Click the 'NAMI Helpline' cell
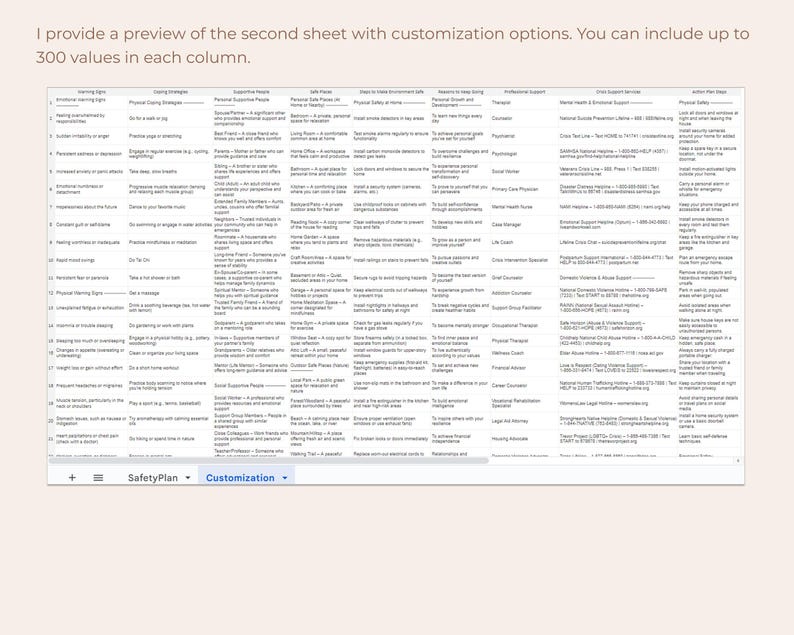 click(x=618, y=207)
